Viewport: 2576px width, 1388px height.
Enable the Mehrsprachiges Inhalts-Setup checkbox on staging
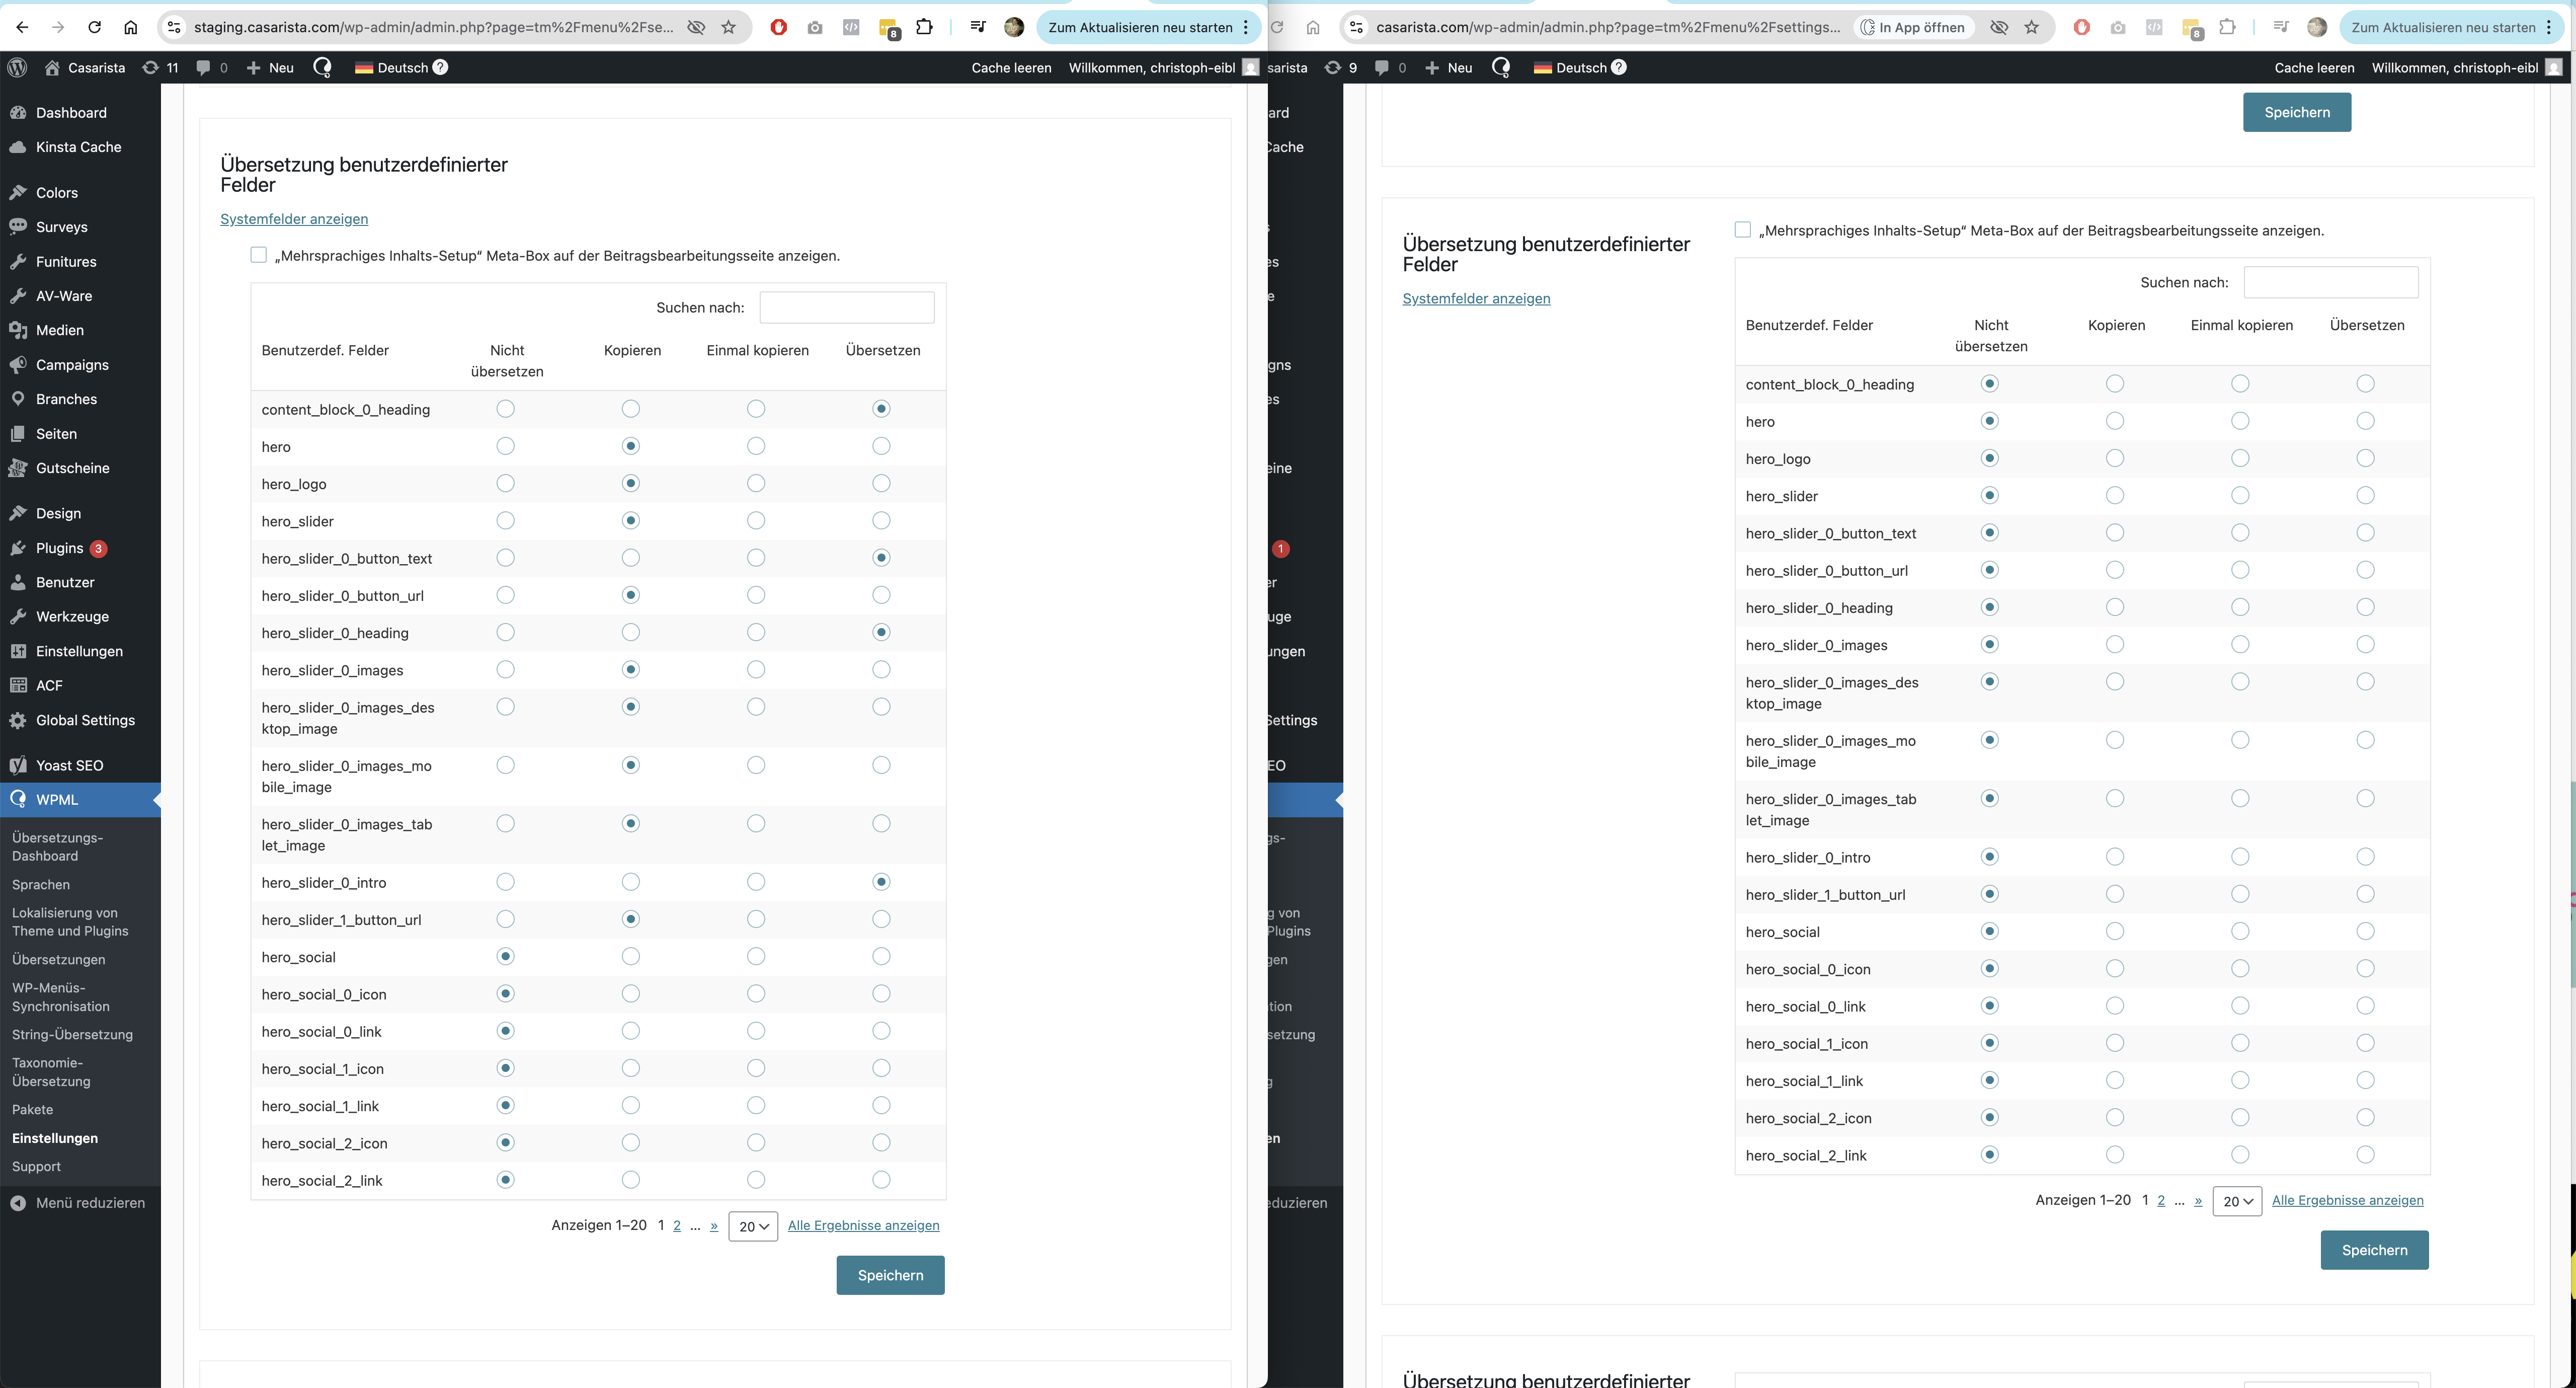pos(259,255)
